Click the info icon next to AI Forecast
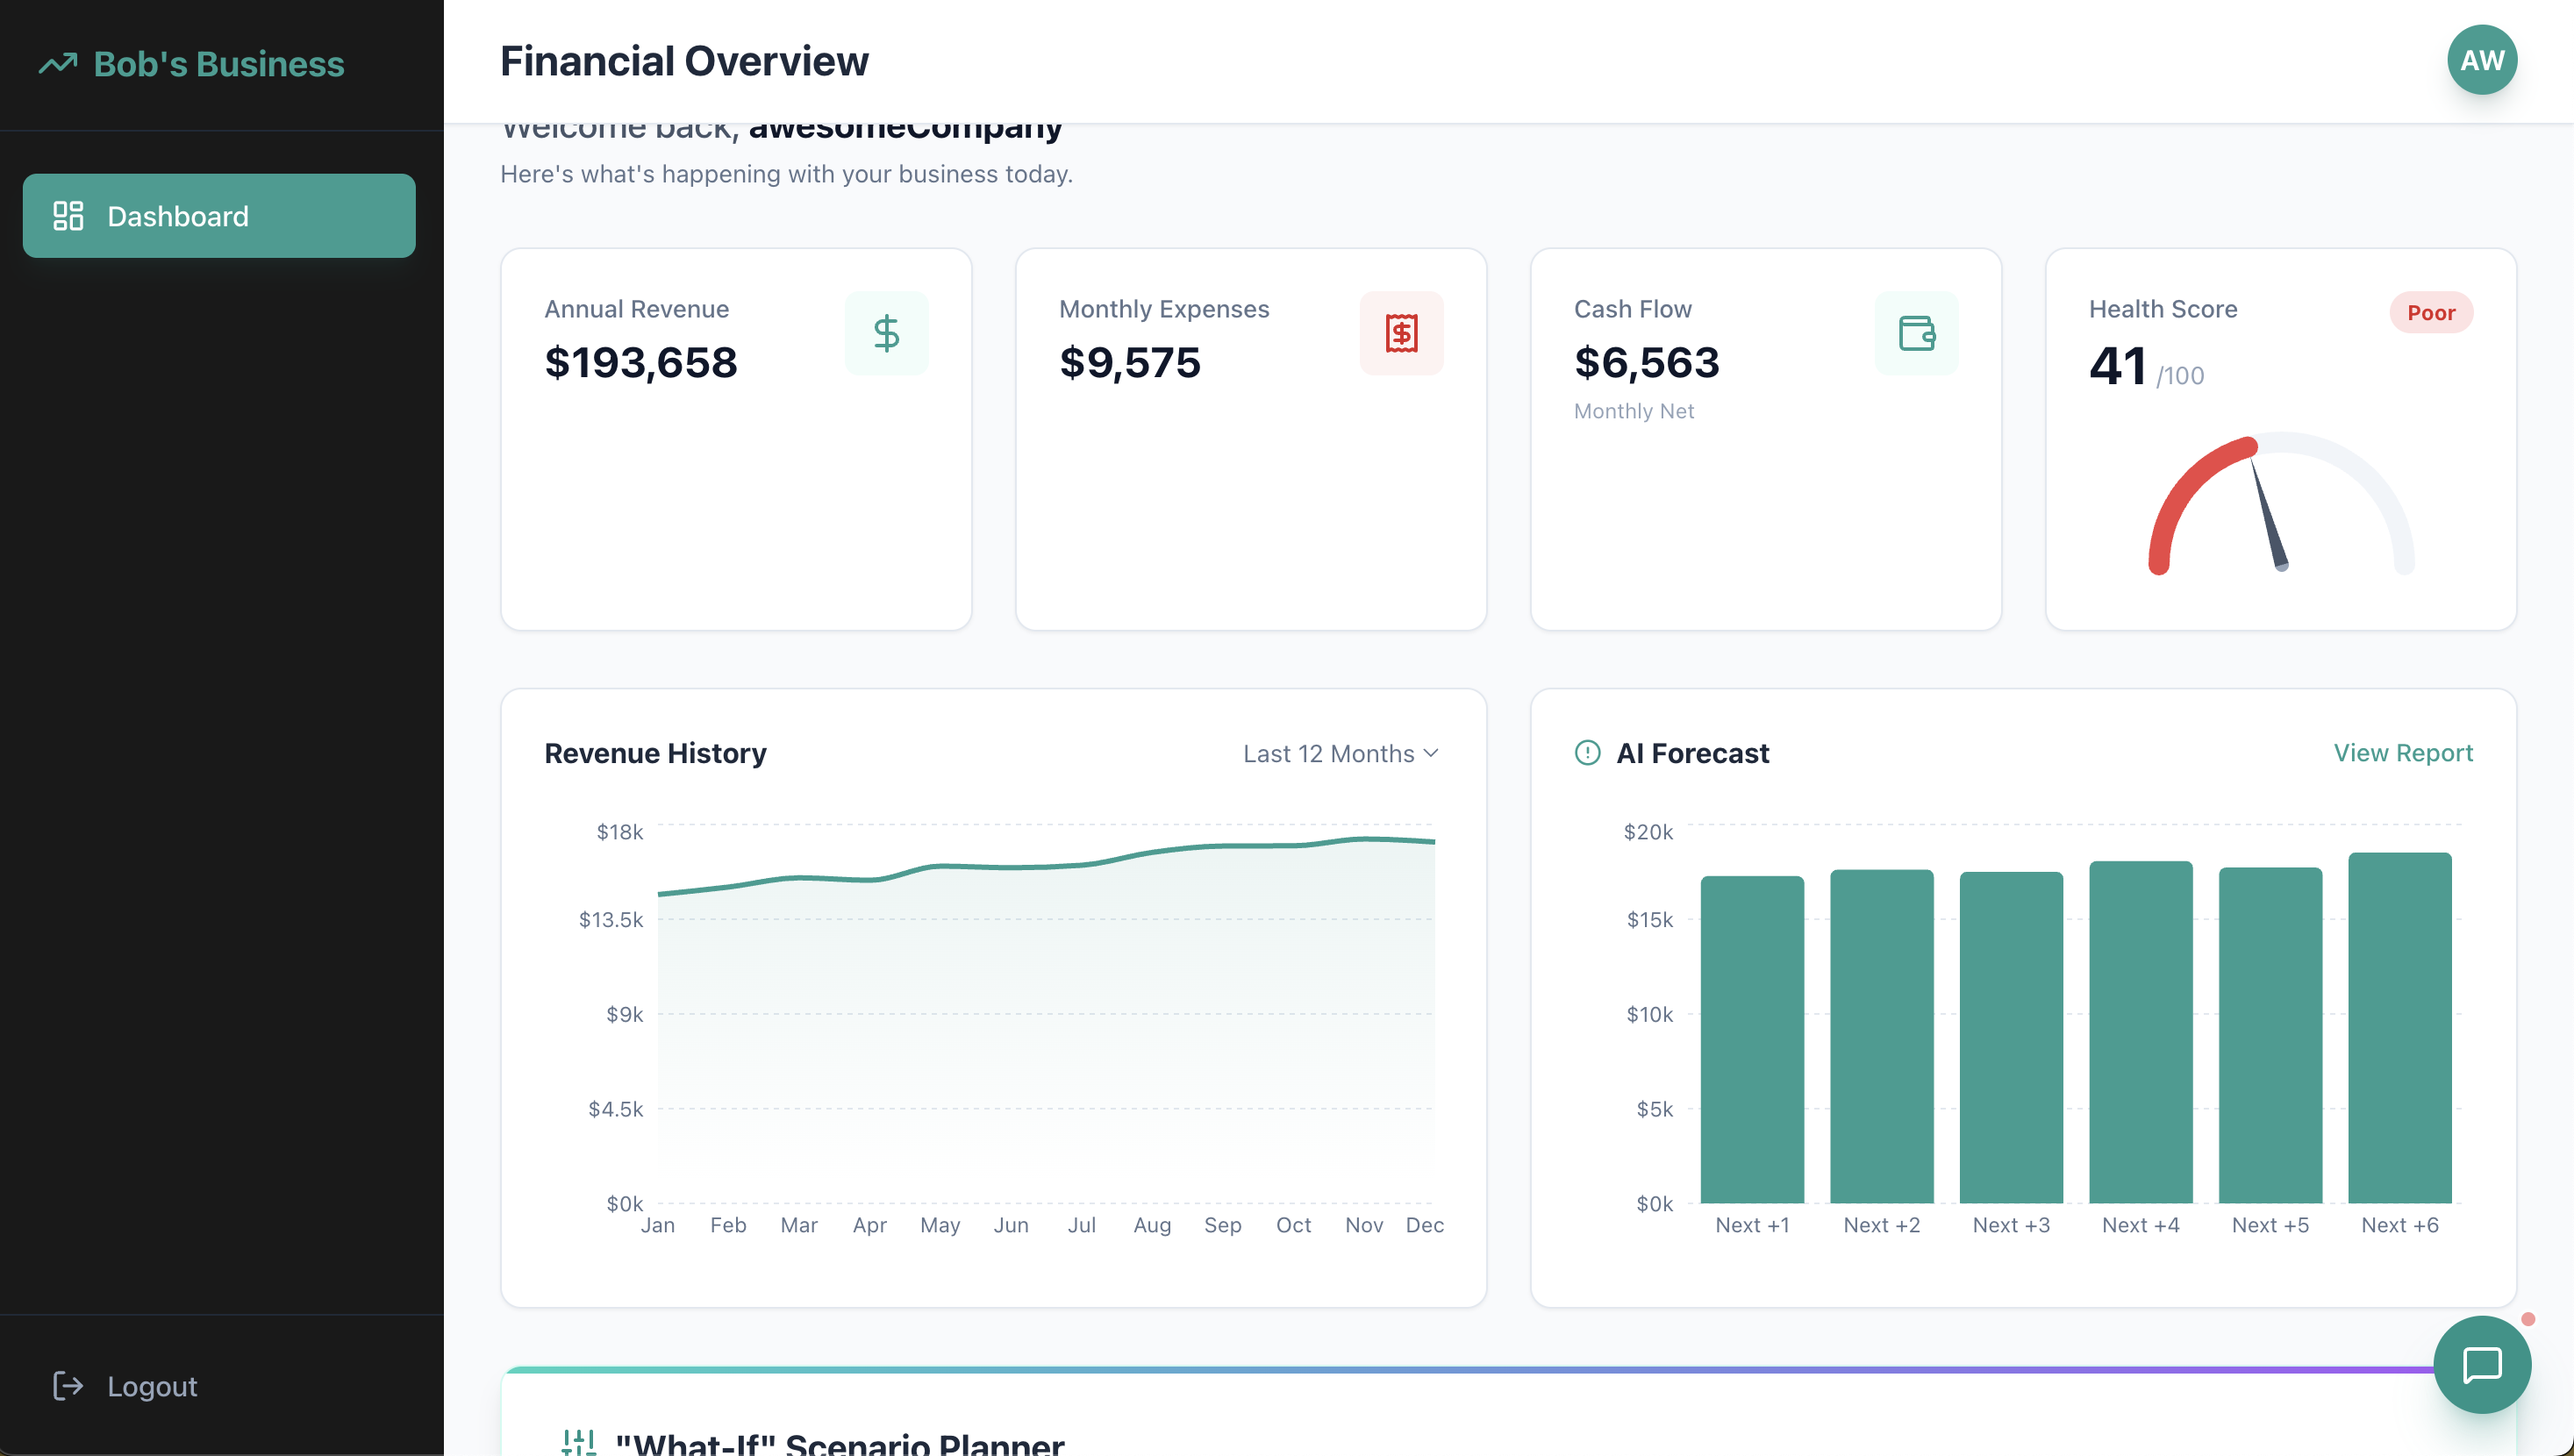The image size is (2574, 1456). pyautogui.click(x=1587, y=753)
